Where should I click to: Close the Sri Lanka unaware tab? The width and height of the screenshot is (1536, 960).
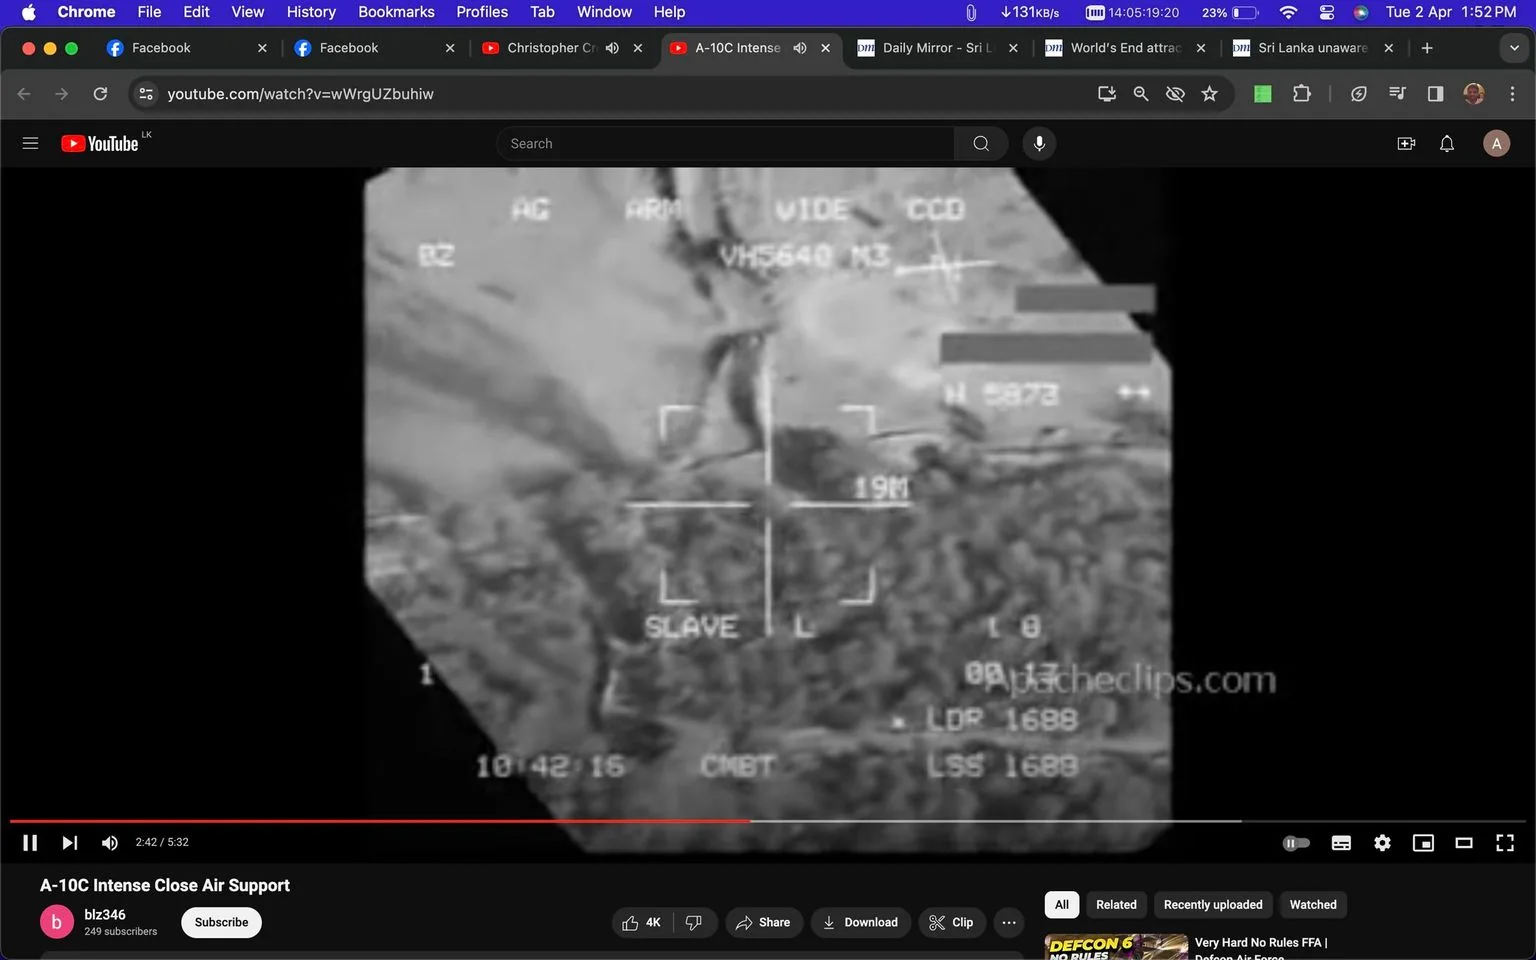(1389, 48)
